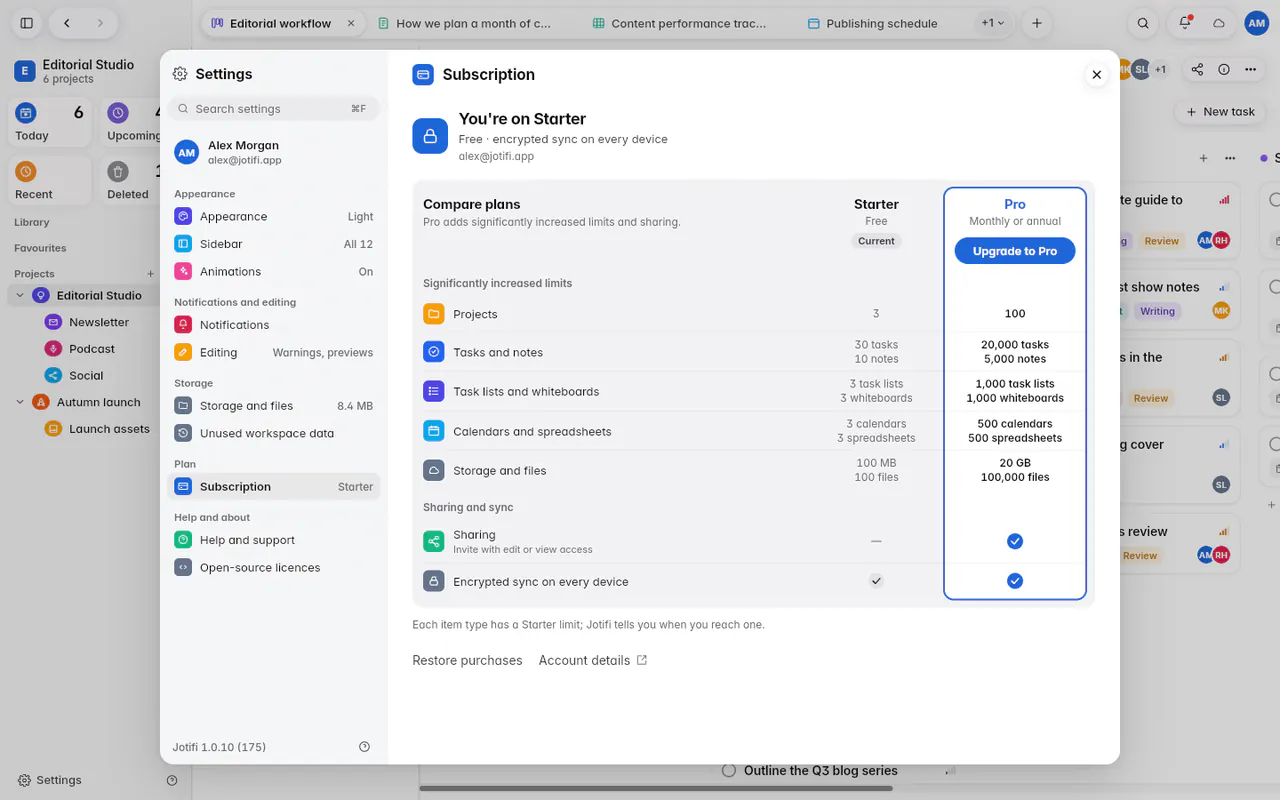
Task: Open Open-source licences section
Action: pyautogui.click(x=273, y=568)
